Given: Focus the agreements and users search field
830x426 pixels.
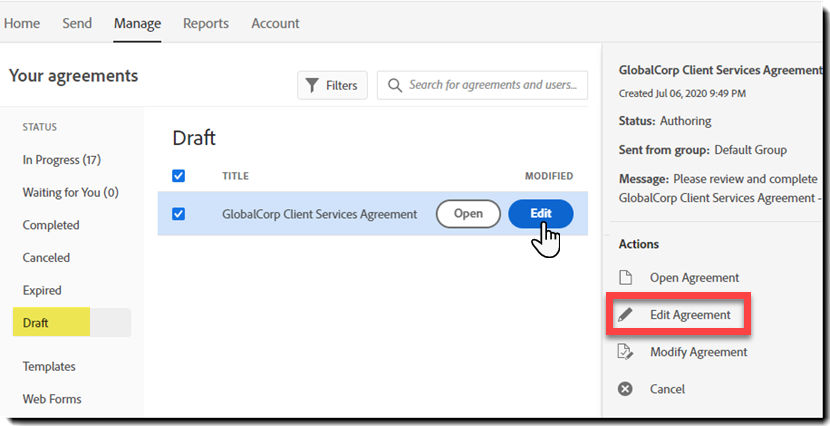Looking at the screenshot, I should tap(482, 85).
